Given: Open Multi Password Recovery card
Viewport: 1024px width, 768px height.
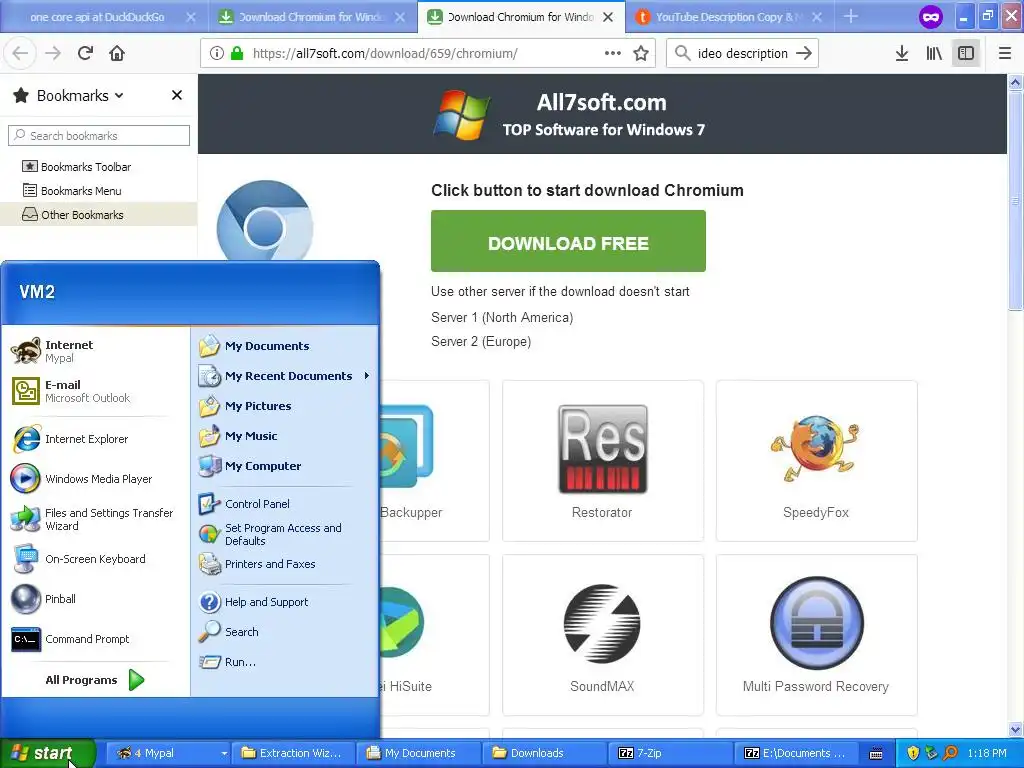Looking at the screenshot, I should click(x=816, y=635).
